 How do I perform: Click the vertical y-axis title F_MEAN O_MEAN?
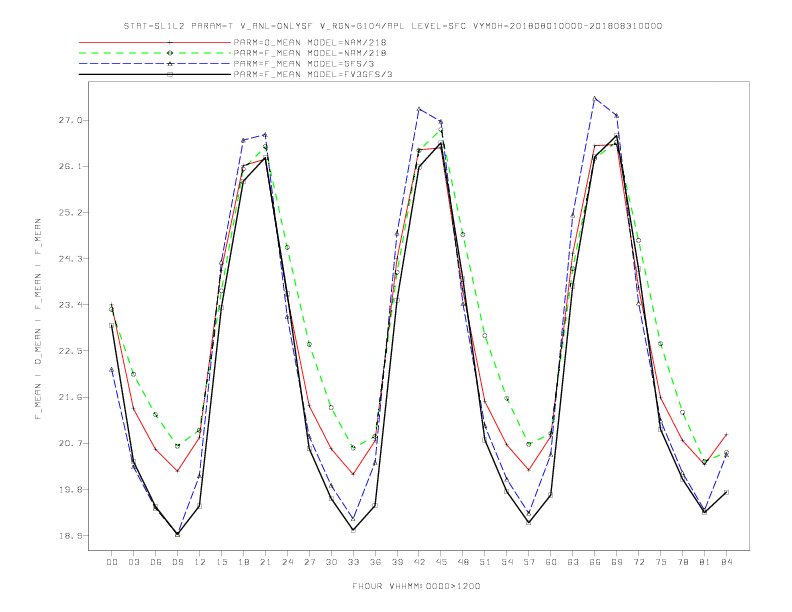coord(38,319)
